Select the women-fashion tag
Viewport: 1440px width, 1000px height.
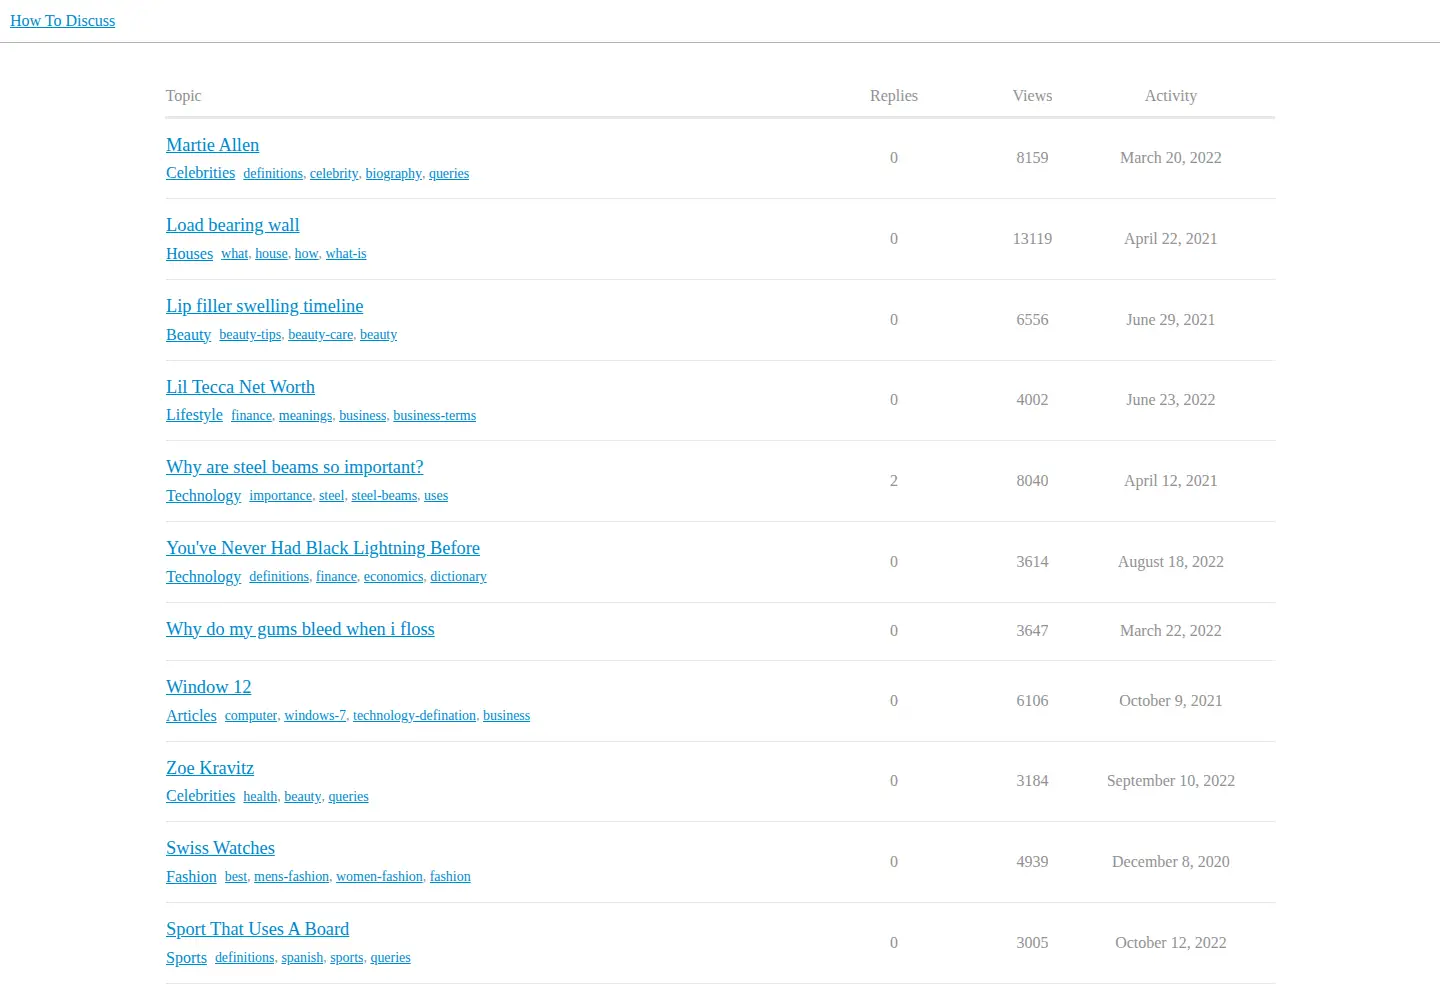pos(379,877)
